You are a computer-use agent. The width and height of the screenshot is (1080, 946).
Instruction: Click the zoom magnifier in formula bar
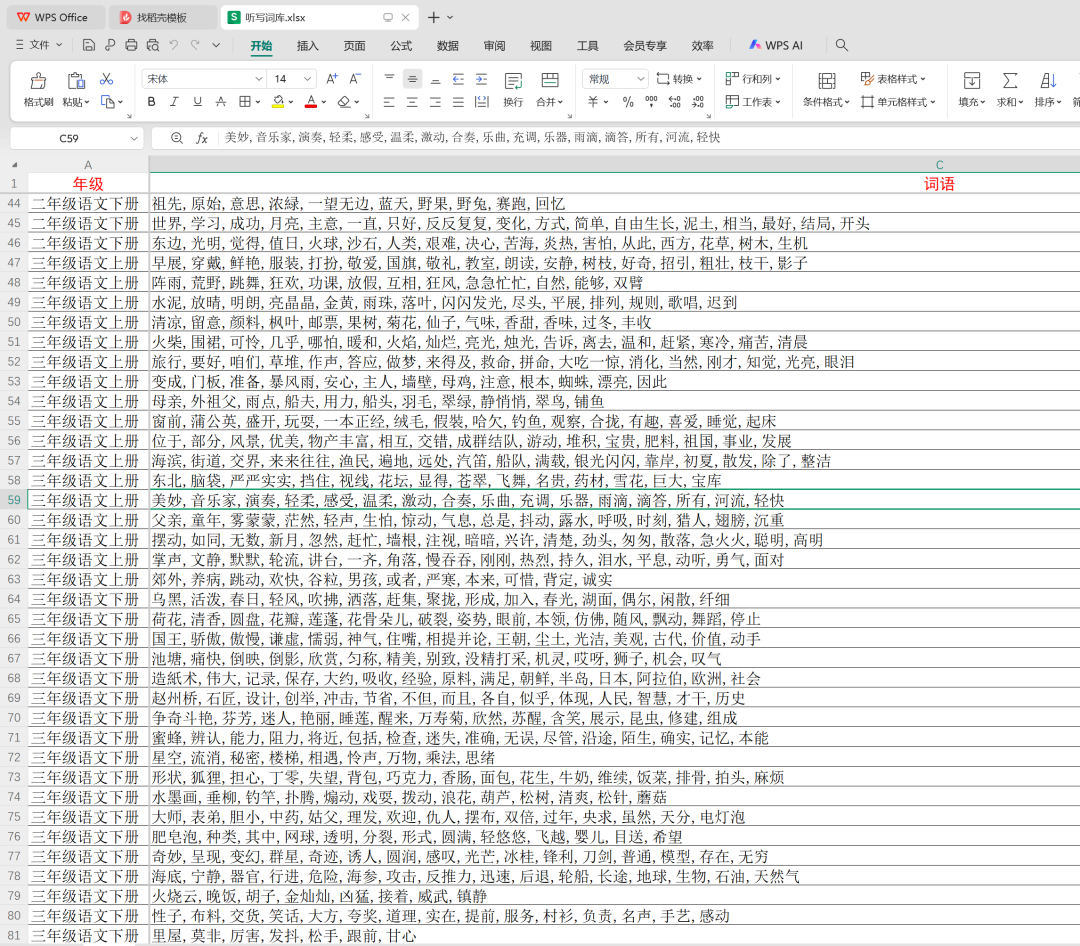coord(177,138)
